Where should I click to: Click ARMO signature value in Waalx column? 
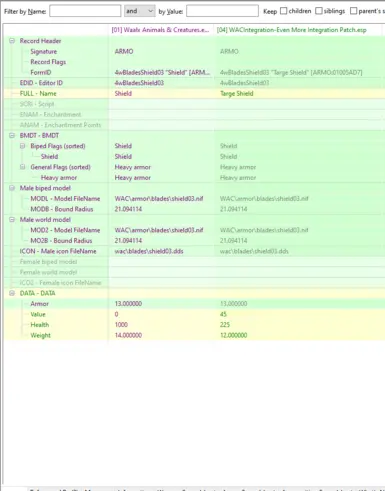124,51
